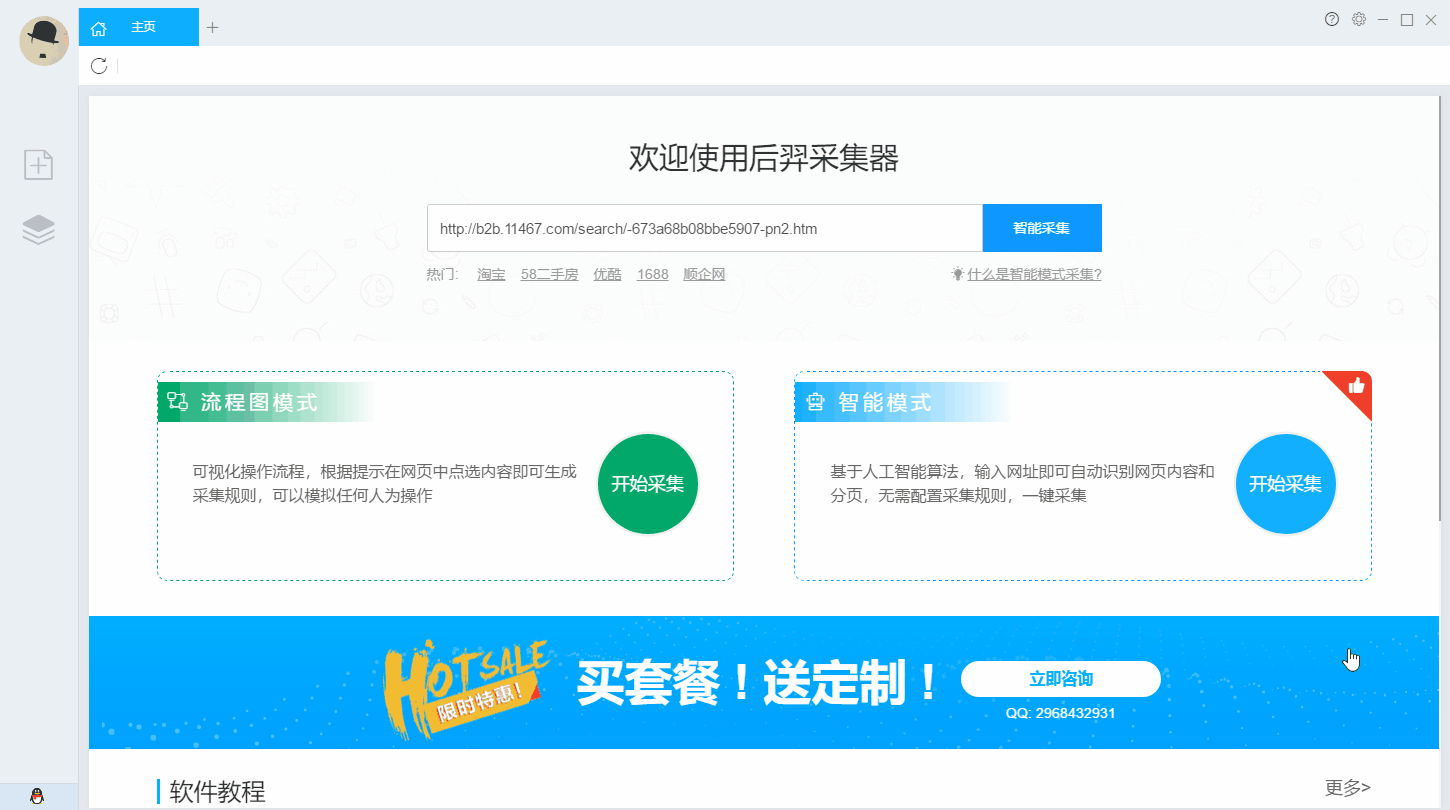
Task: Open the help question mark icon
Action: [1332, 19]
